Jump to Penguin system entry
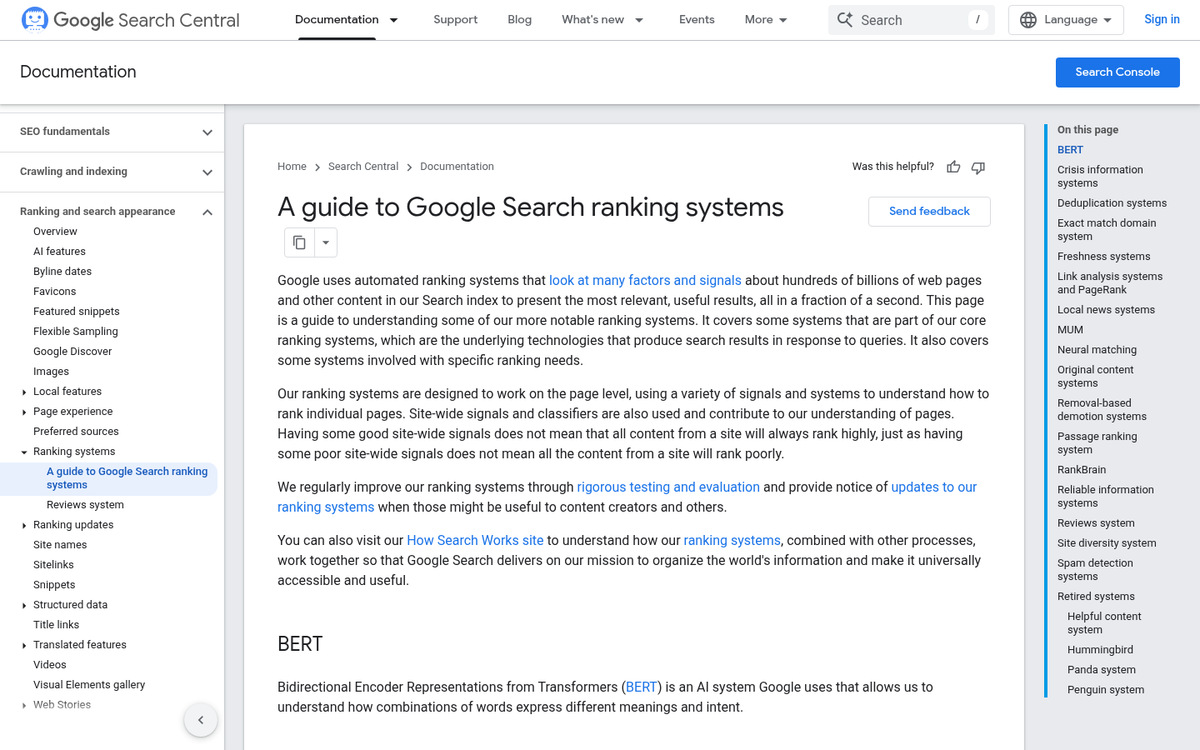This screenshot has width=1200, height=750. (x=1106, y=690)
